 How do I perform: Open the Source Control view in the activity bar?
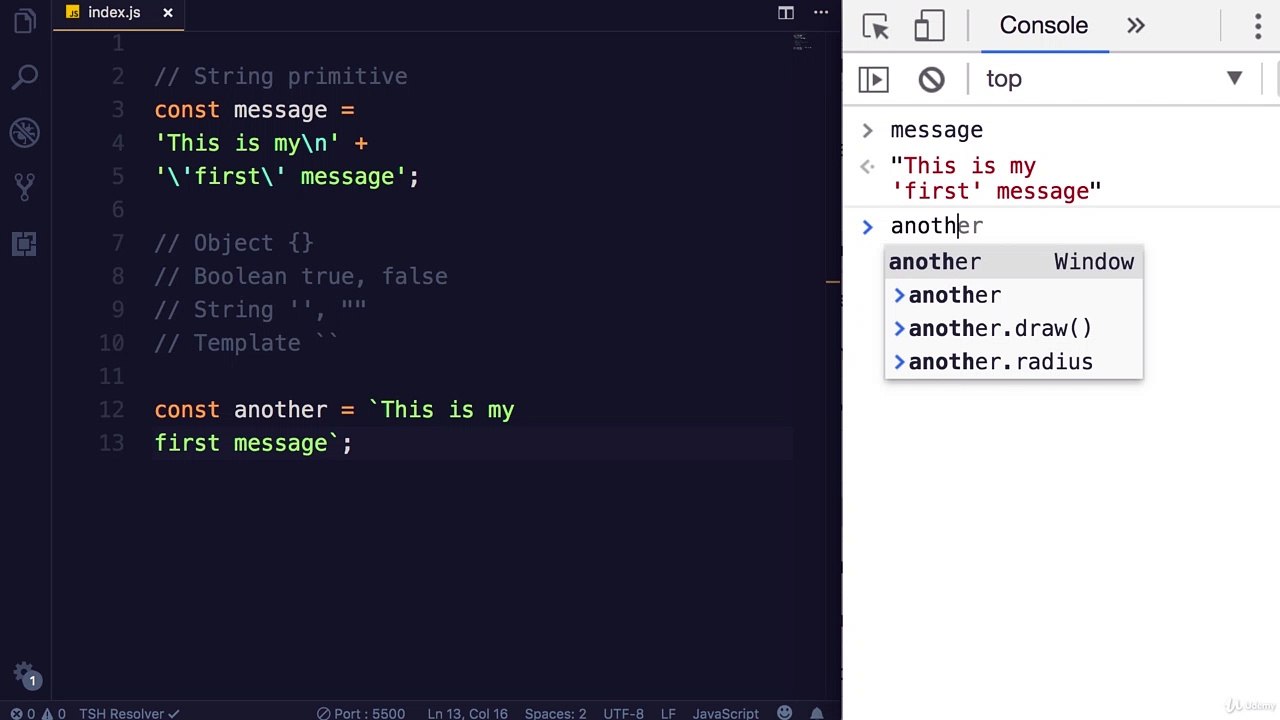click(25, 187)
